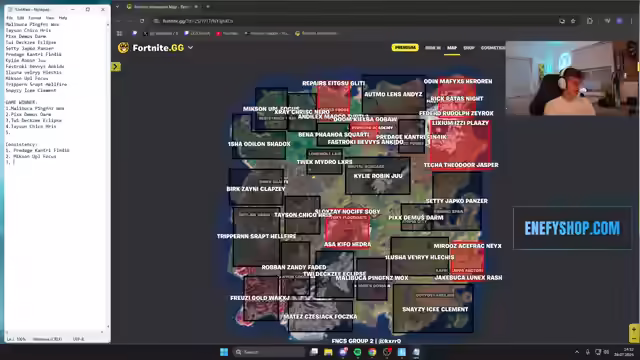Open the Notepad File menu

click(x=9, y=18)
